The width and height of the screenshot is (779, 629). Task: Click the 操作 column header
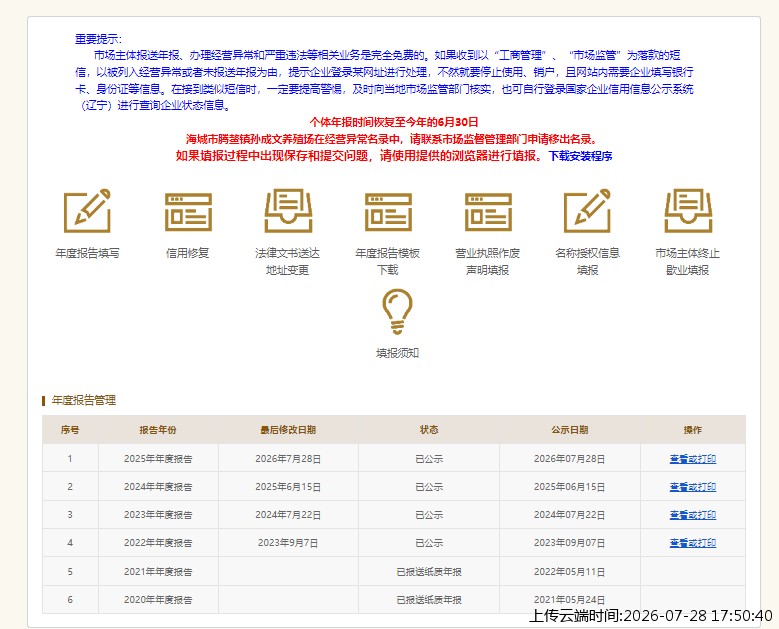(693, 430)
